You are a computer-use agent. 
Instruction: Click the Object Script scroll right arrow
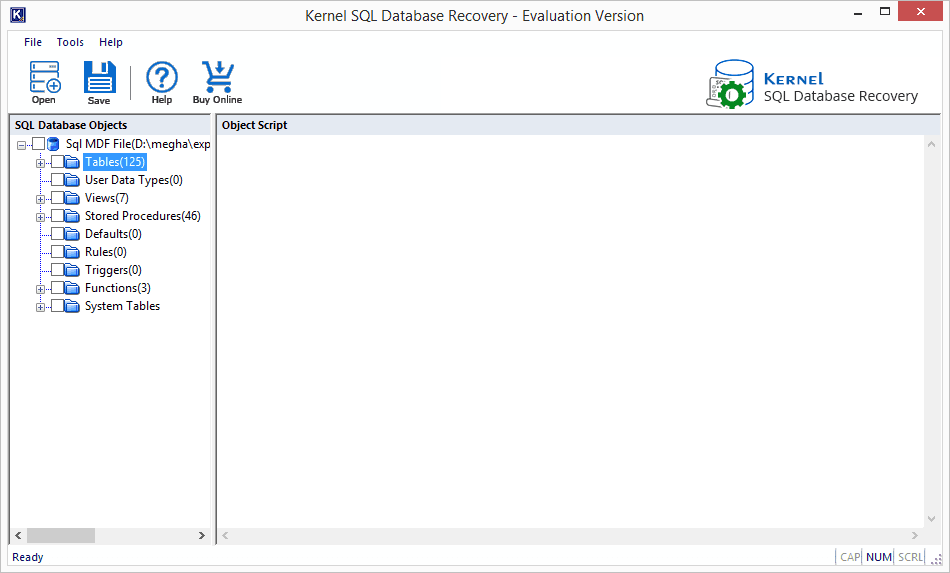[915, 535]
